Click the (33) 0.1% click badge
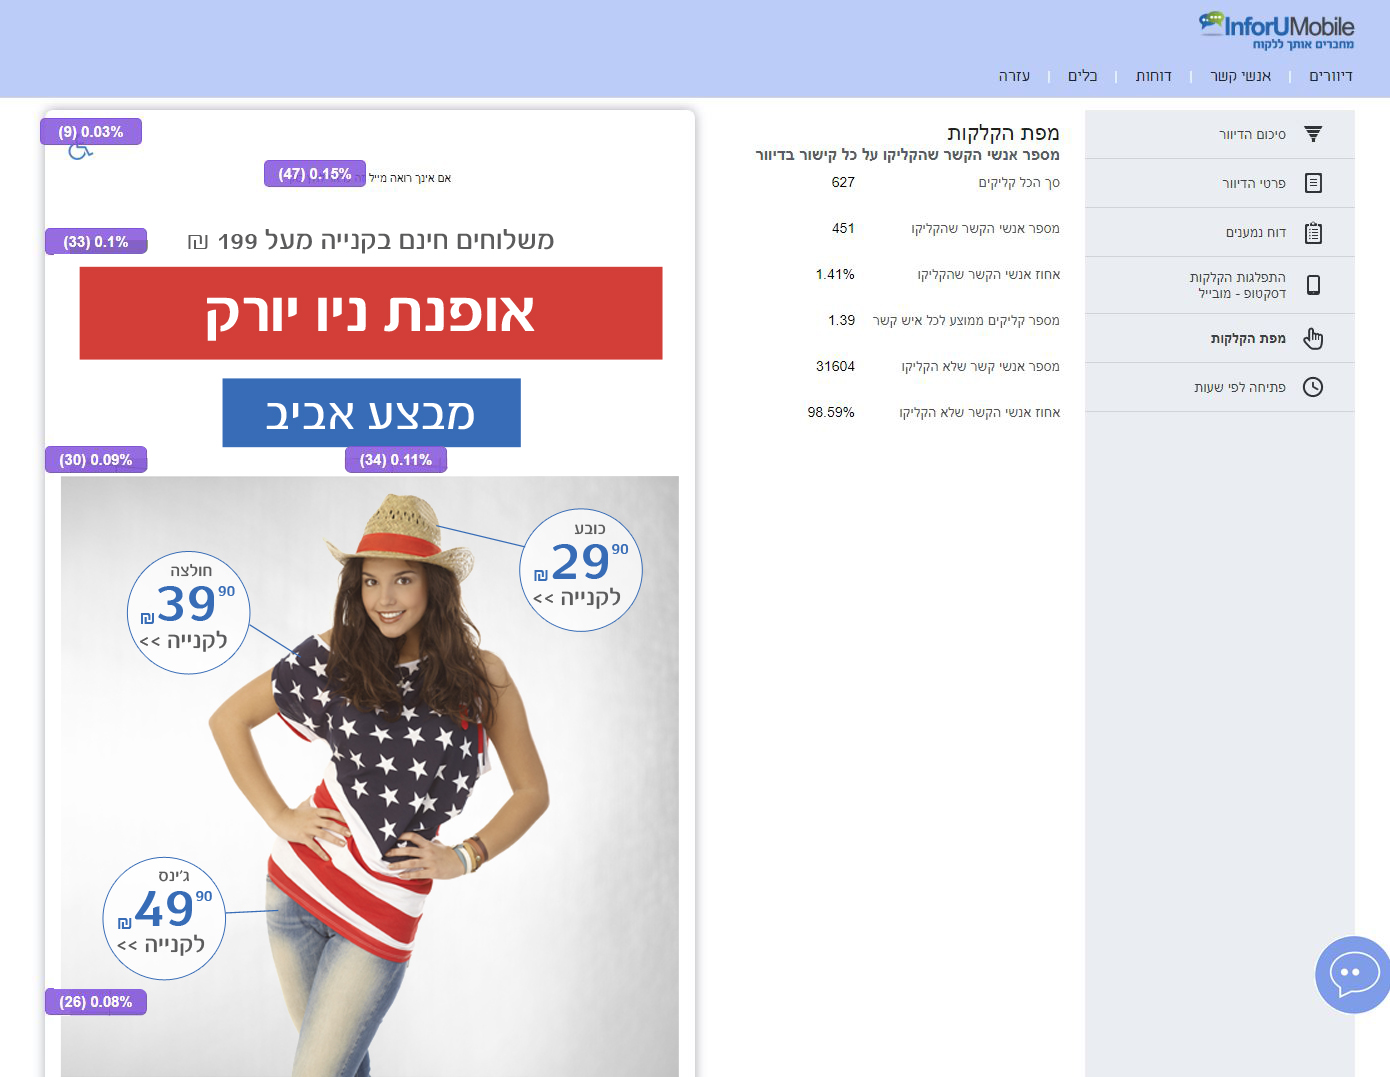 click(96, 242)
